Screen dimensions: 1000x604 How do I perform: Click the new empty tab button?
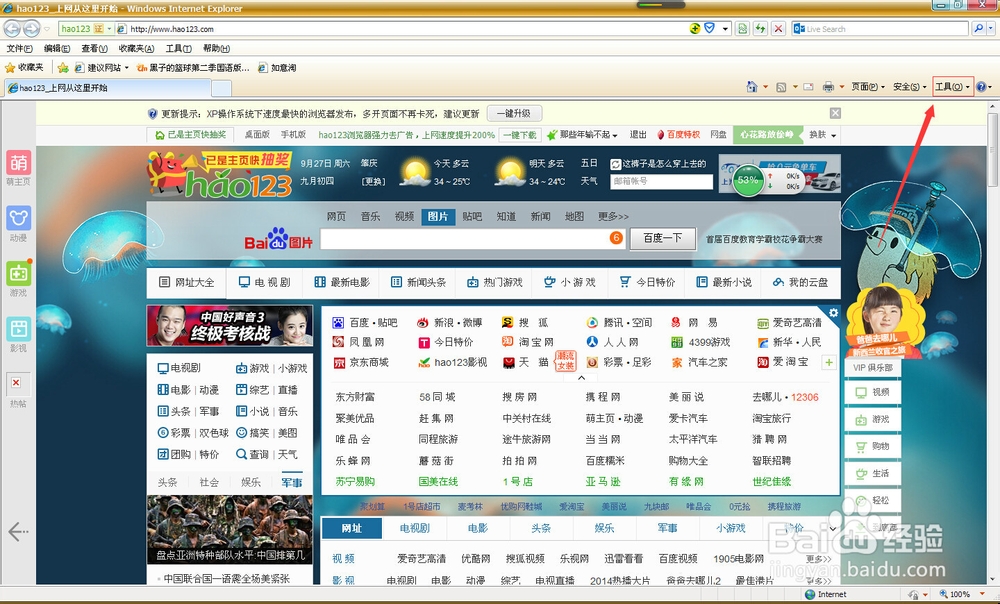click(x=221, y=88)
